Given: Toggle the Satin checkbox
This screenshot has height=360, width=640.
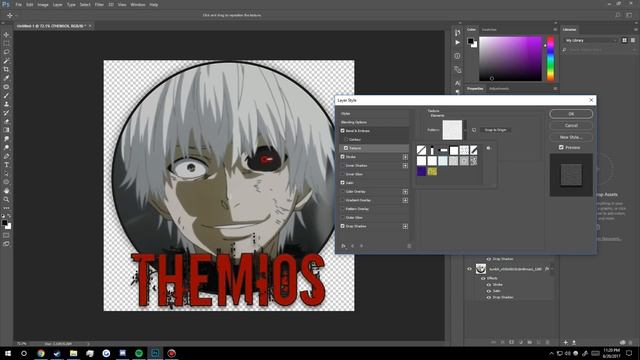Looking at the screenshot, I should tap(342, 183).
